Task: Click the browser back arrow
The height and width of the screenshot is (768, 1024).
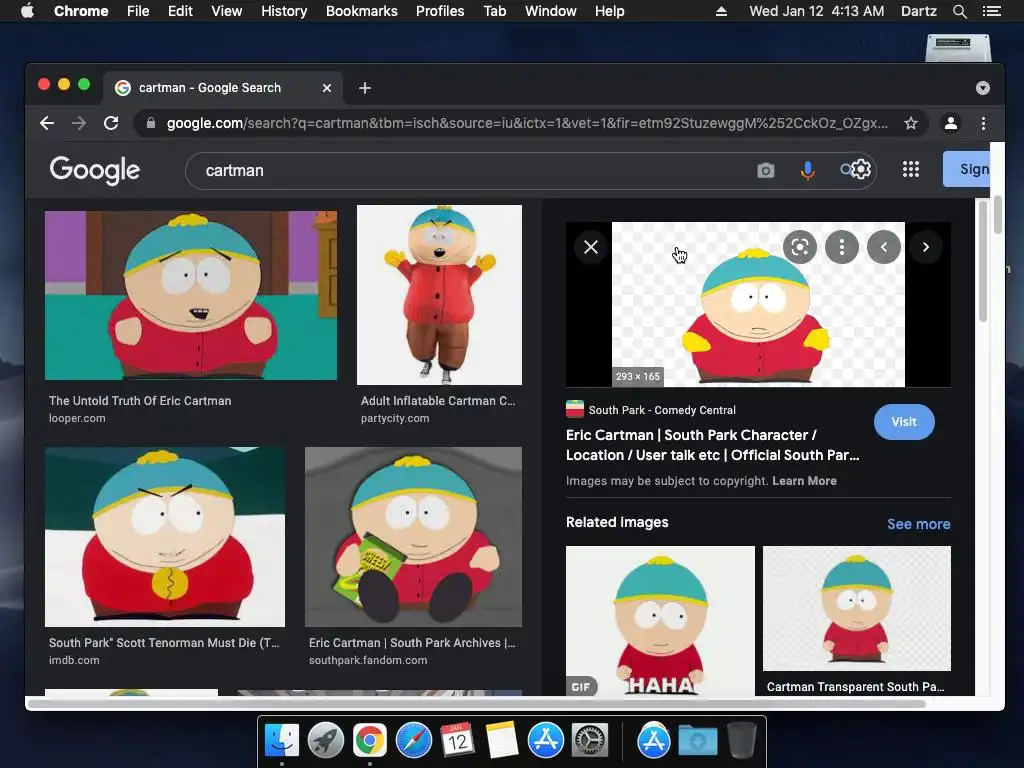Action: click(x=46, y=123)
